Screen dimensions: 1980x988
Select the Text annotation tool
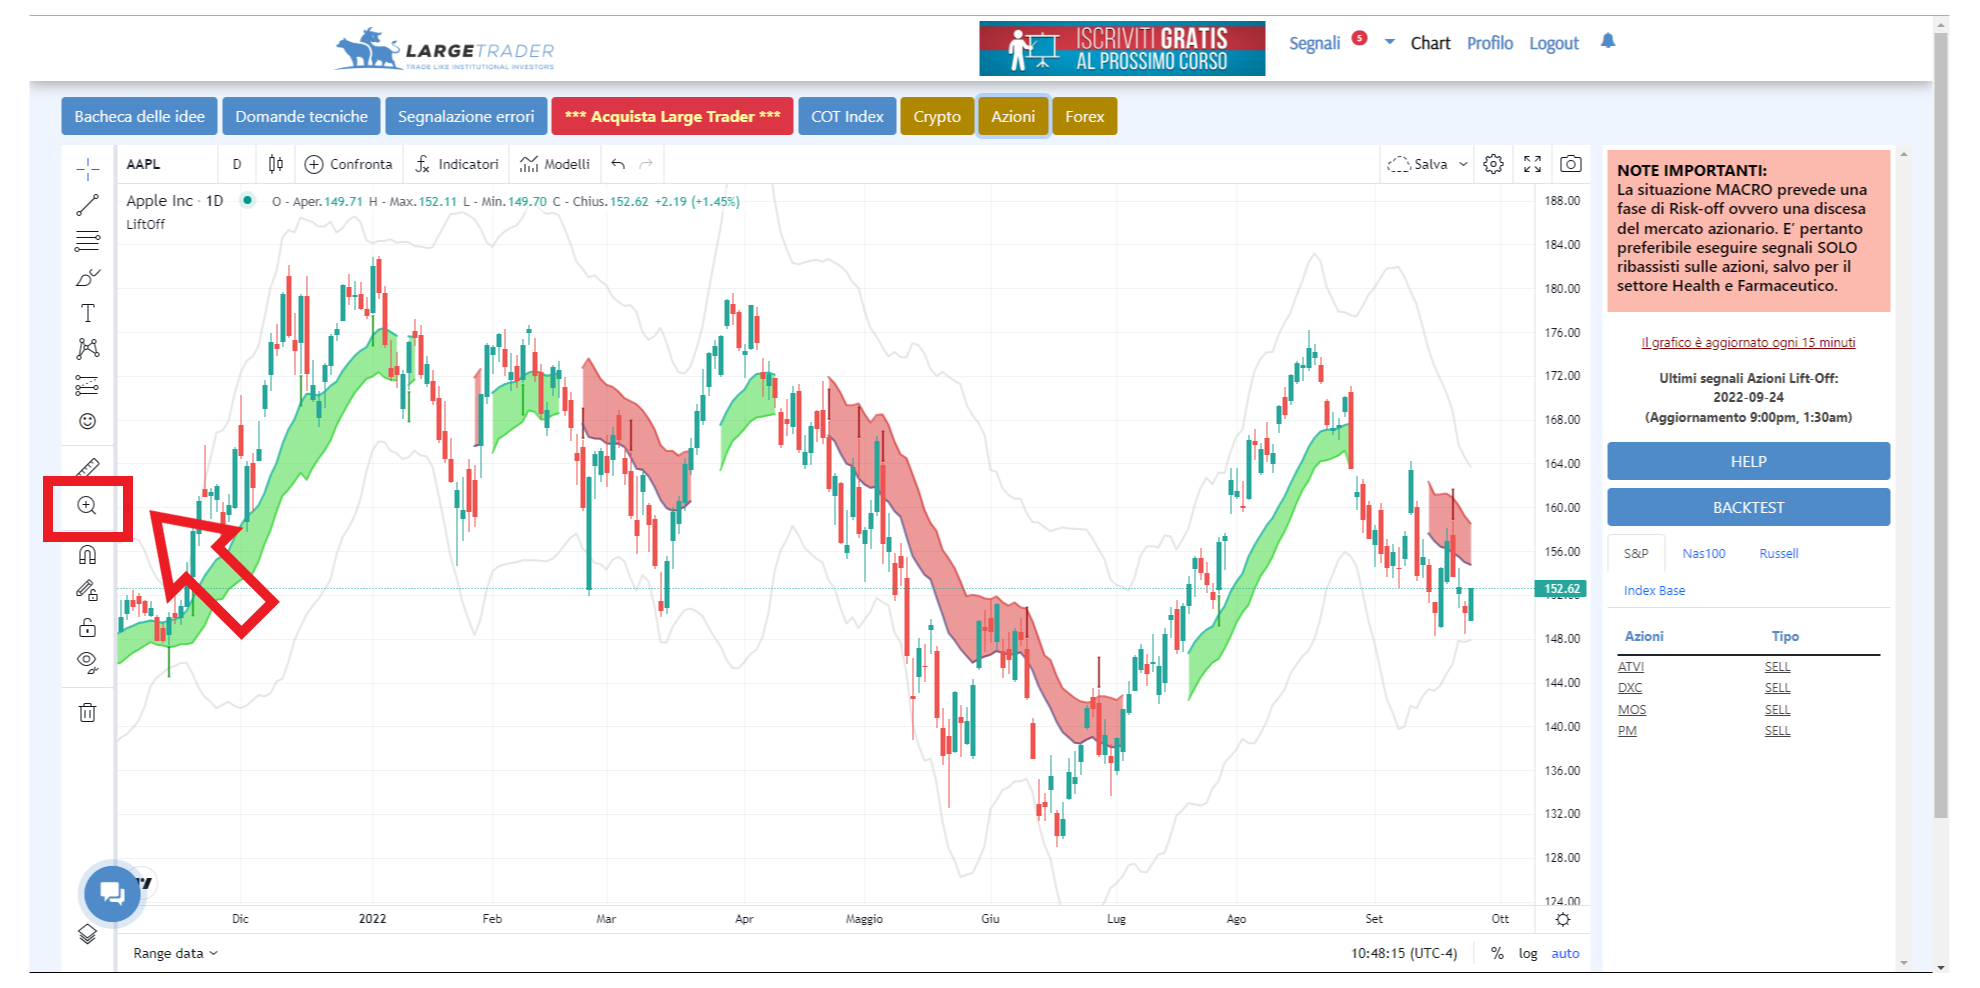point(88,313)
